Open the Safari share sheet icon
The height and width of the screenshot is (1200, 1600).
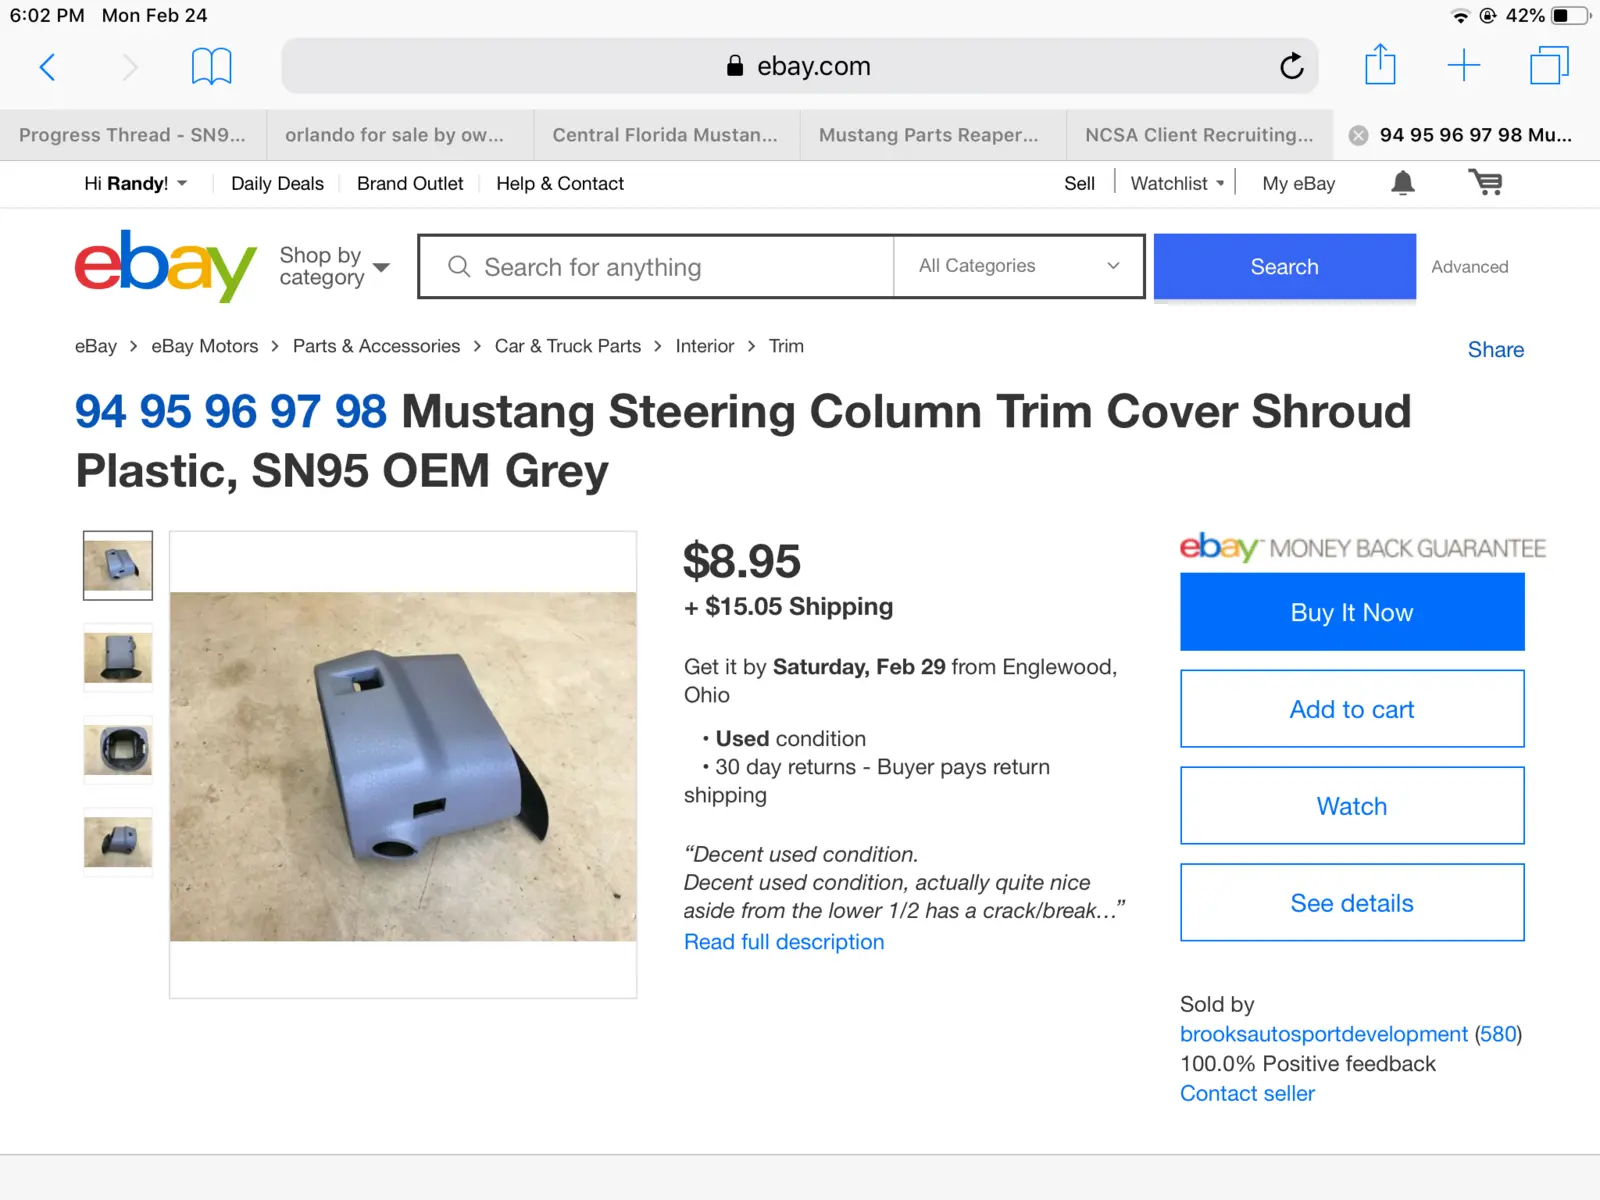tap(1380, 65)
